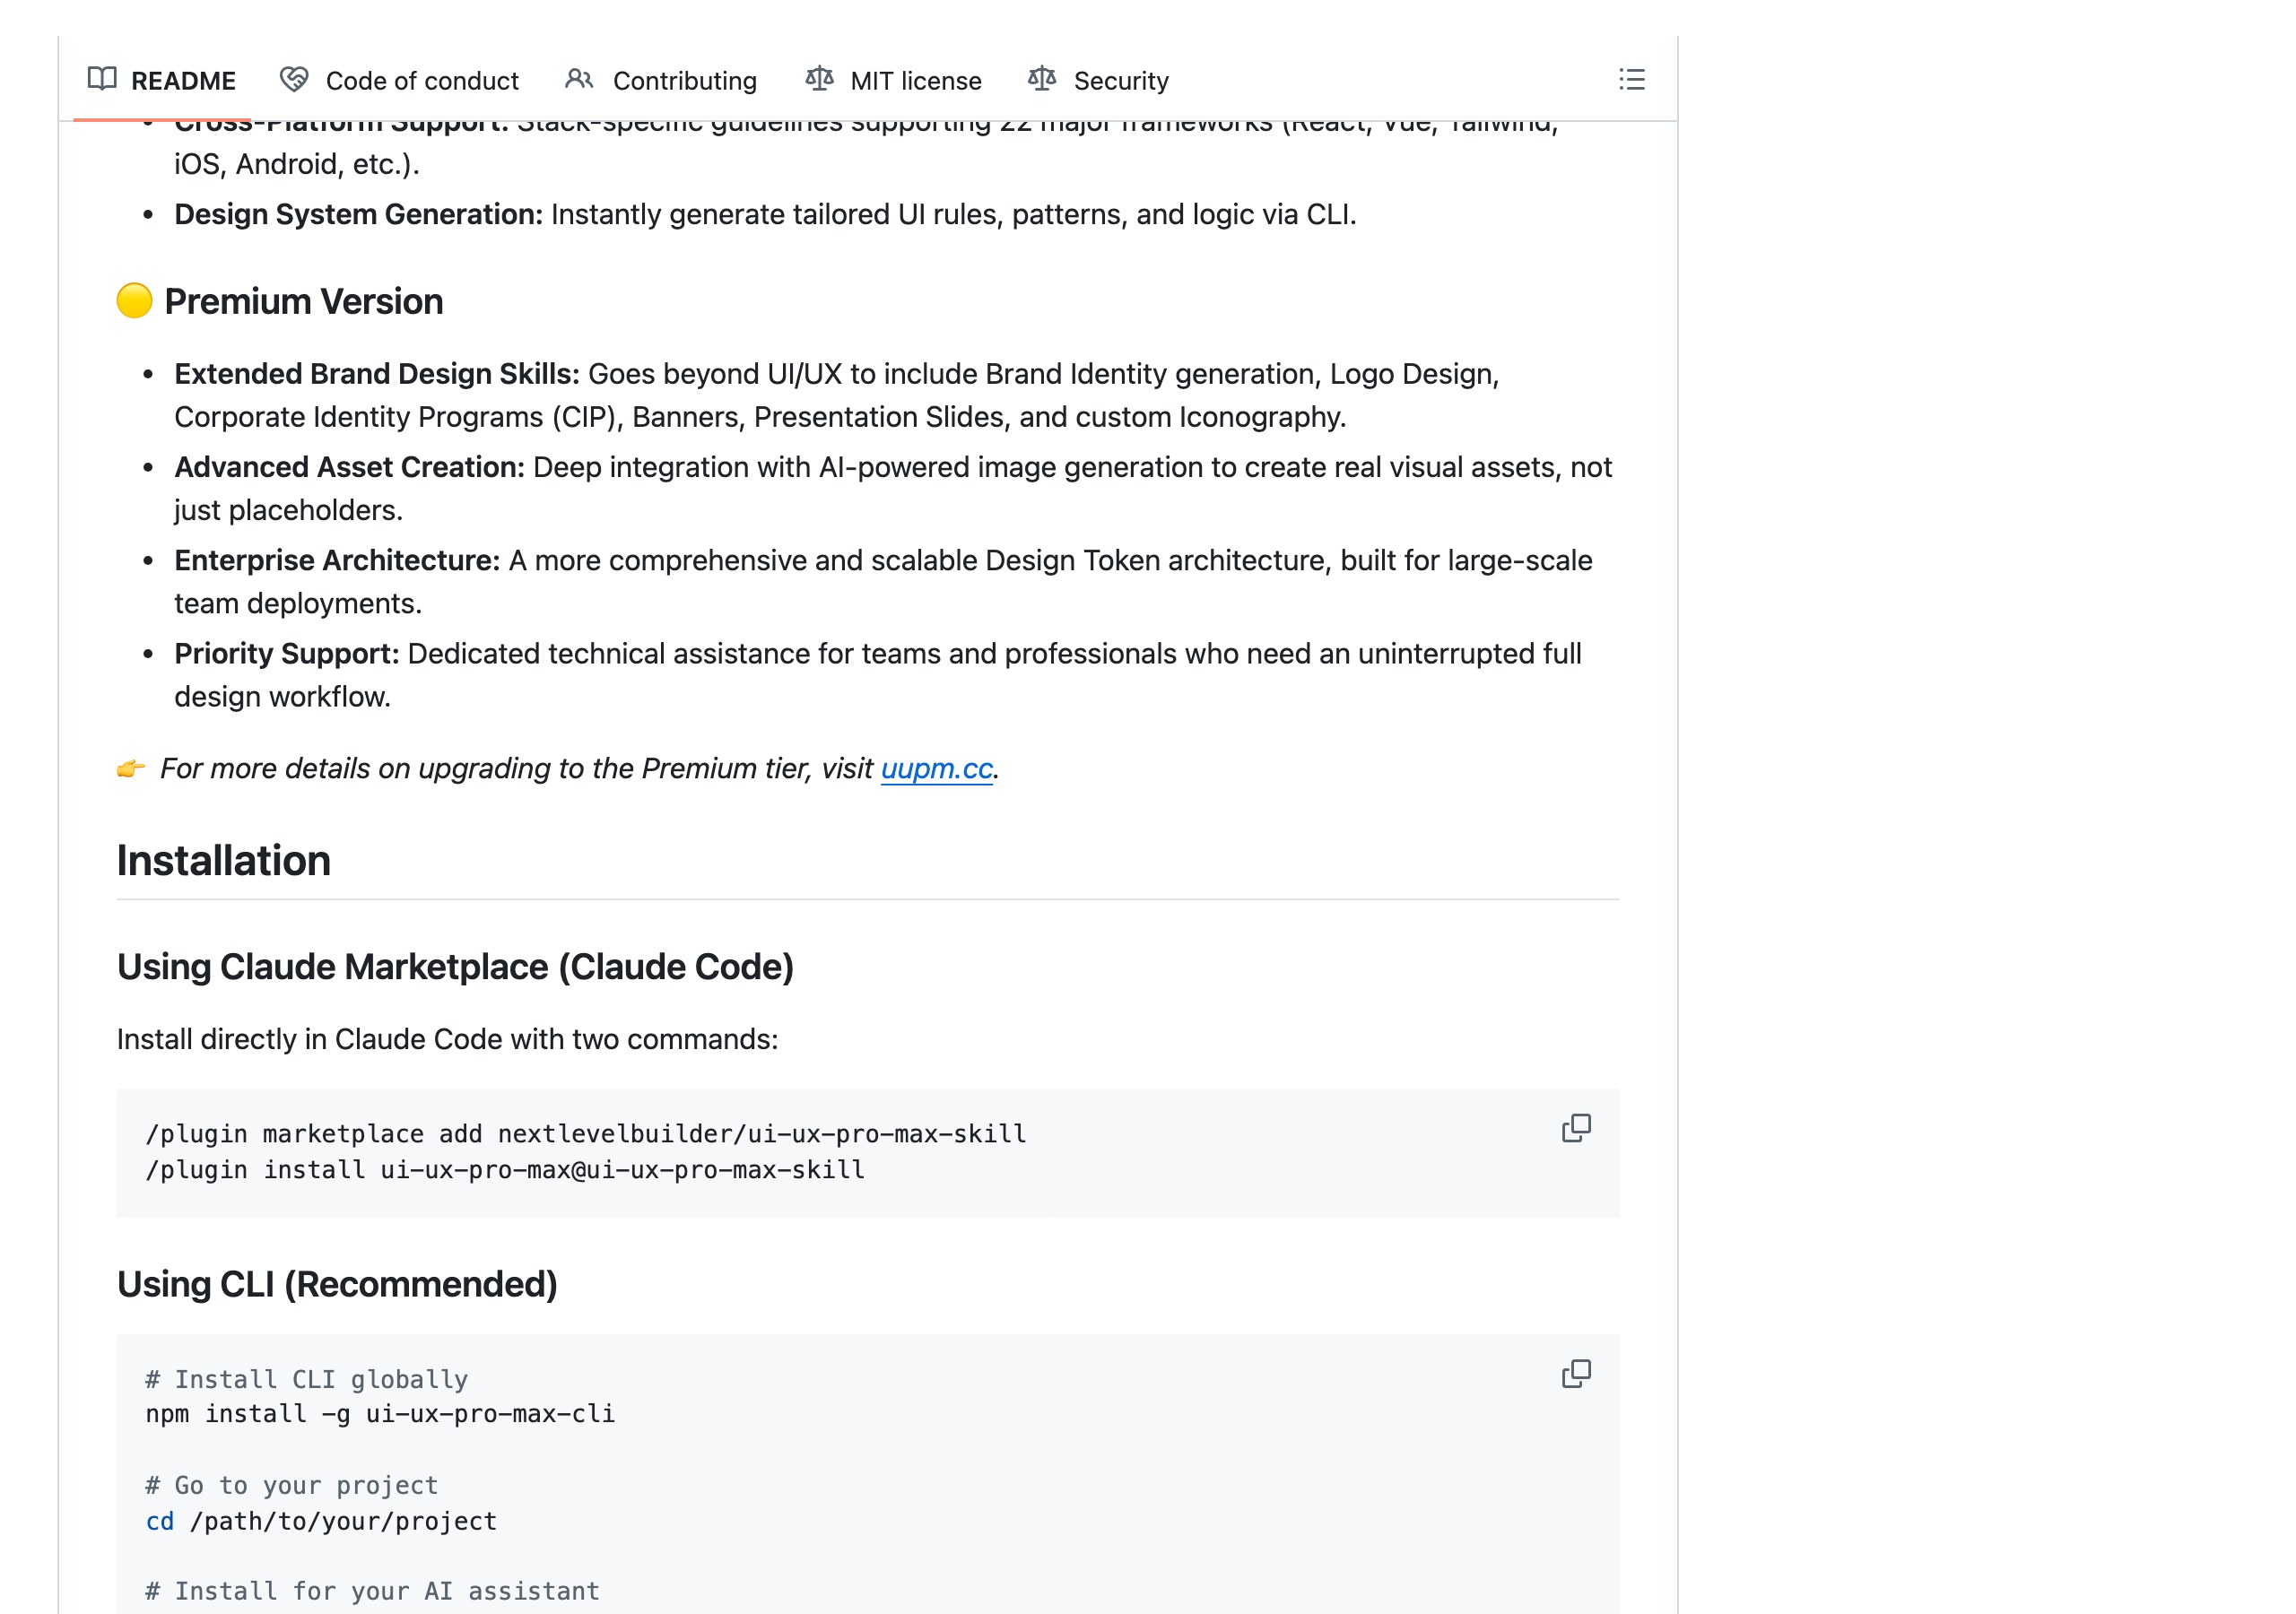Open the README outline menu
Image resolution: width=2296 pixels, height=1614 pixels.
tap(1631, 80)
